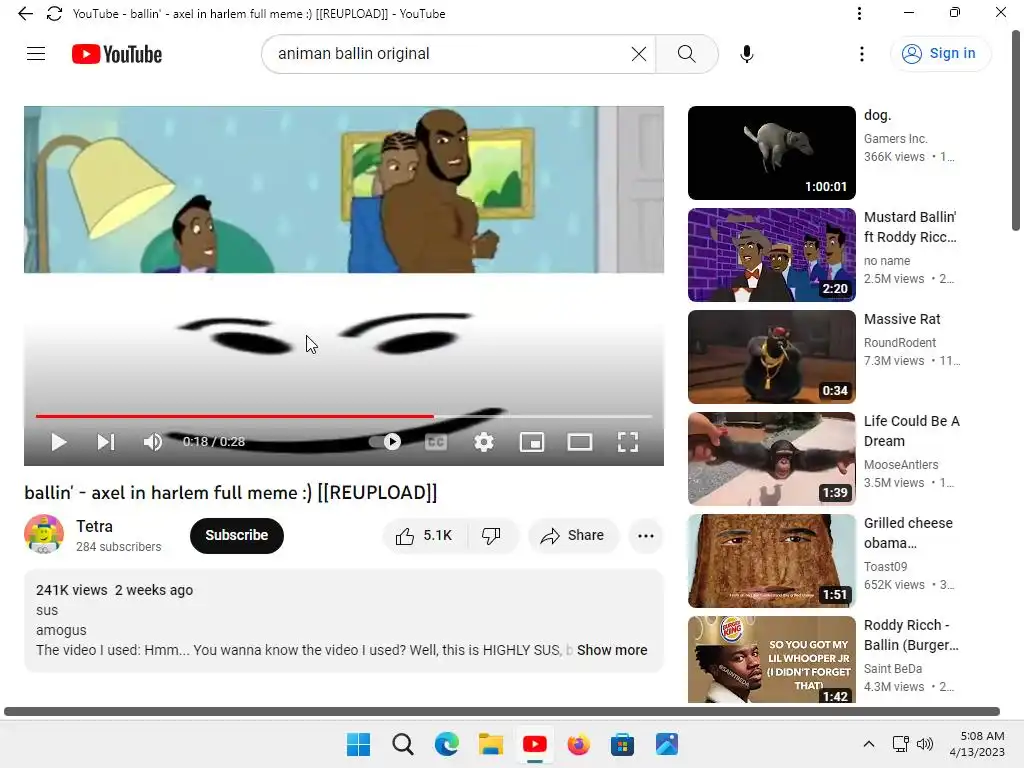Open the Photos app from taskbar
This screenshot has height=768, width=1024.
[667, 744]
